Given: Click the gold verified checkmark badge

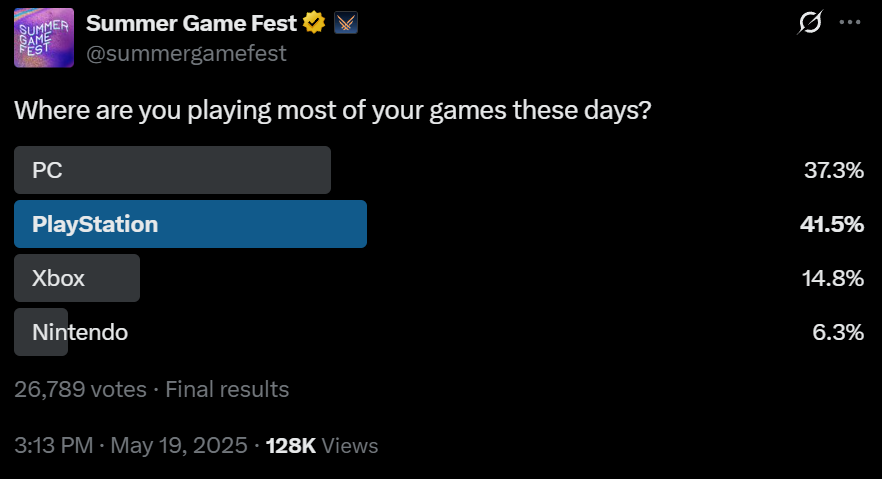Looking at the screenshot, I should (x=314, y=23).
